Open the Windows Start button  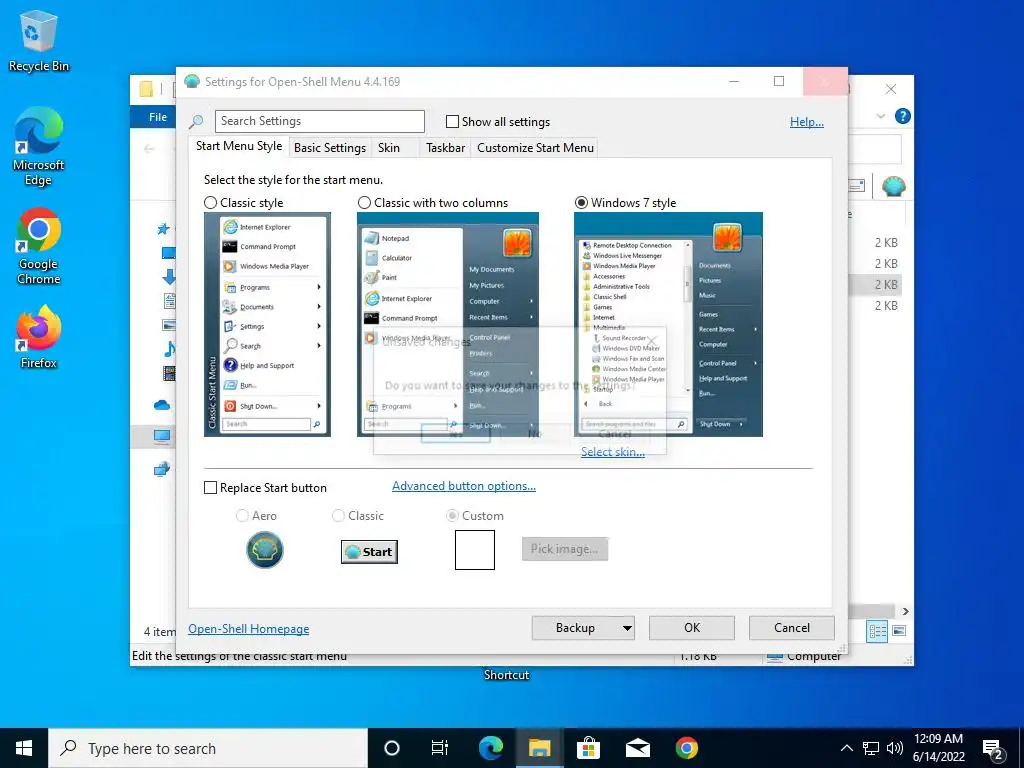tap(24, 748)
